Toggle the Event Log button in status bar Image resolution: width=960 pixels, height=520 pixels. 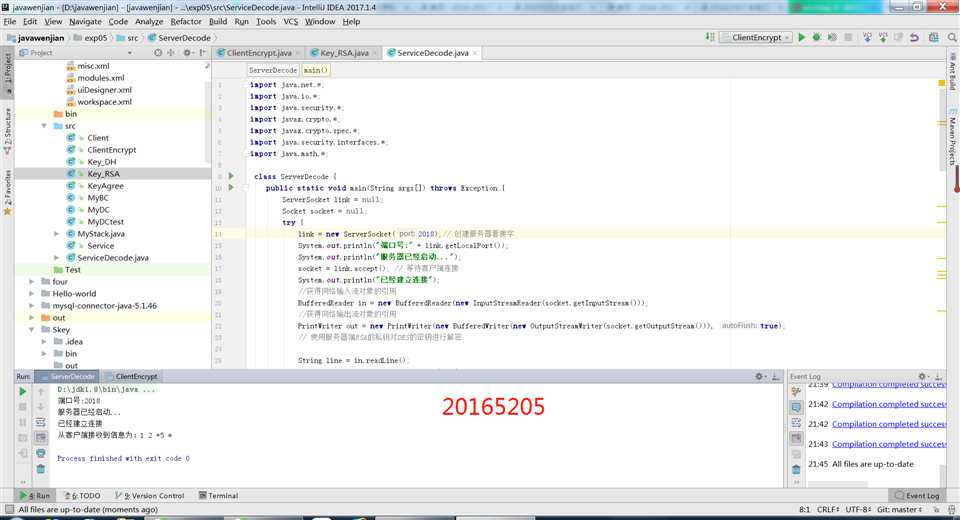(917, 496)
